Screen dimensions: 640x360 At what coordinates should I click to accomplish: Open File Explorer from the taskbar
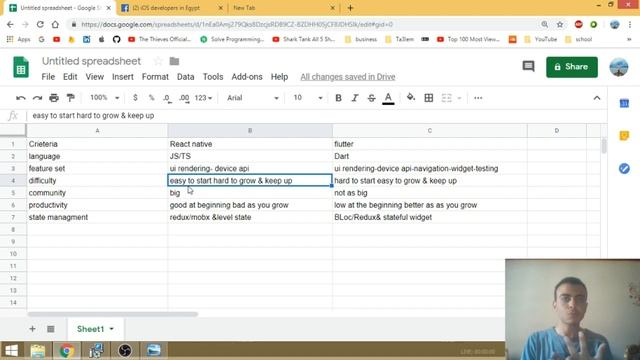(38, 351)
